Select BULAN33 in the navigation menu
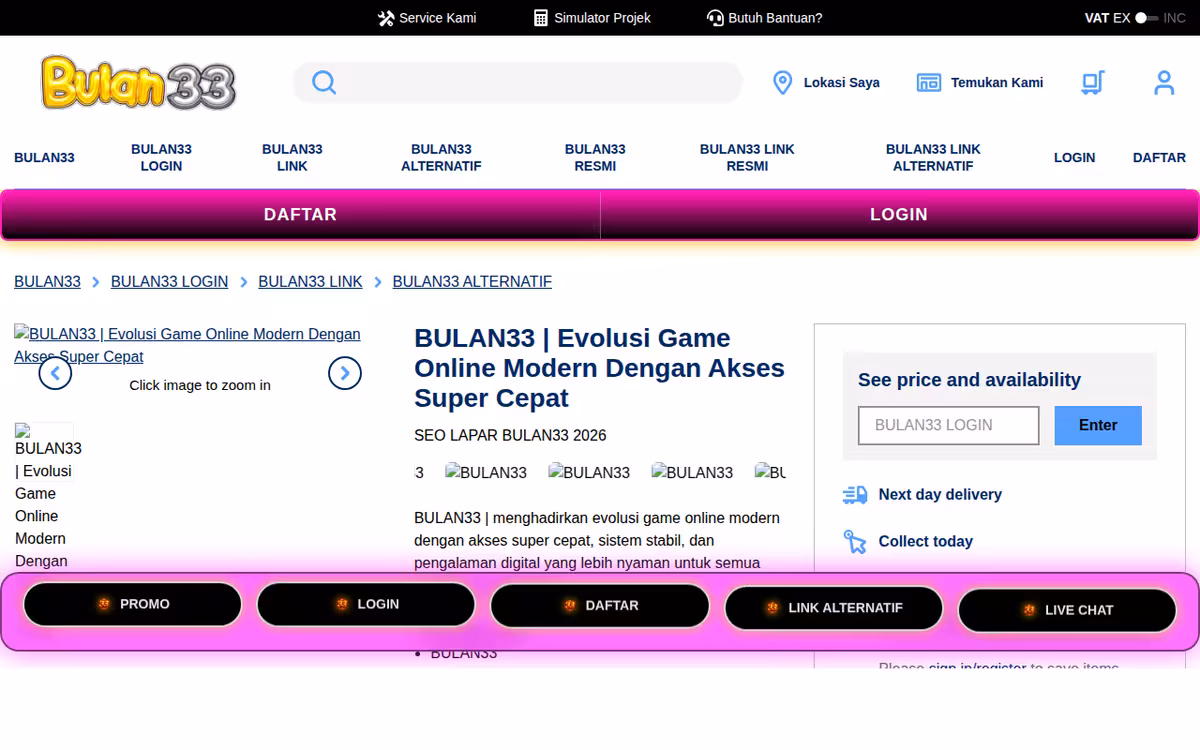 [x=44, y=158]
